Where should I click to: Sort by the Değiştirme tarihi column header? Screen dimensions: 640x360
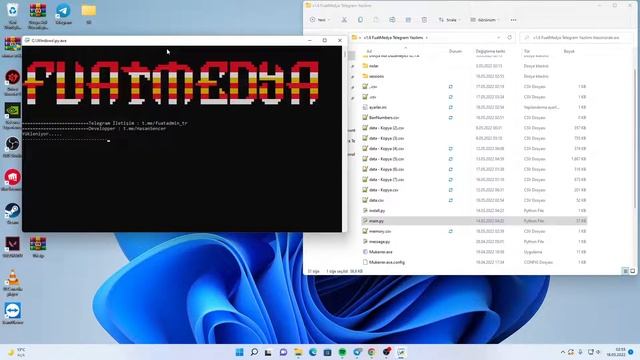490,51
